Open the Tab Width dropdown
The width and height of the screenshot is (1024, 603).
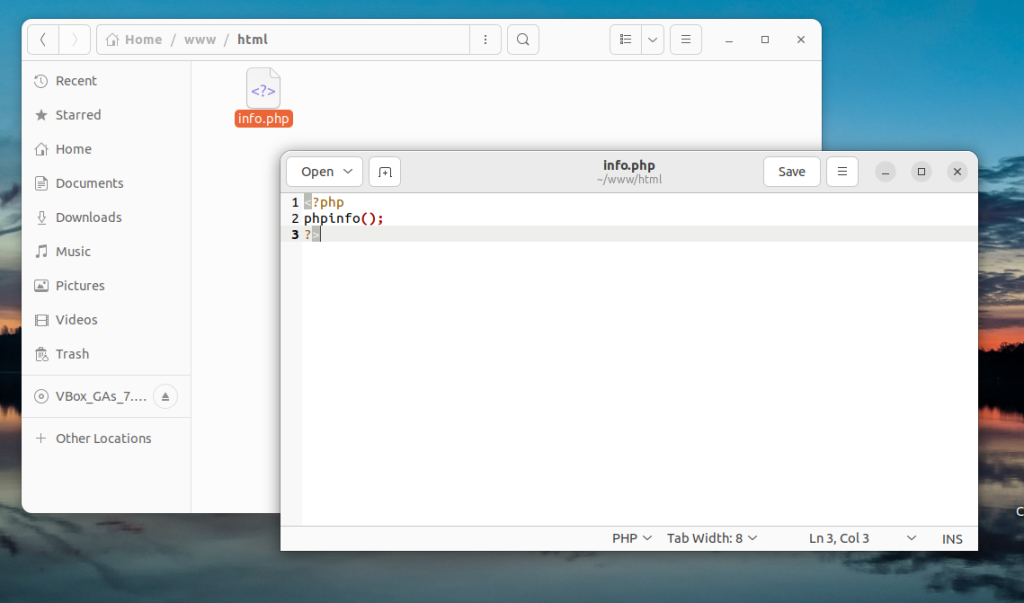pyautogui.click(x=712, y=538)
